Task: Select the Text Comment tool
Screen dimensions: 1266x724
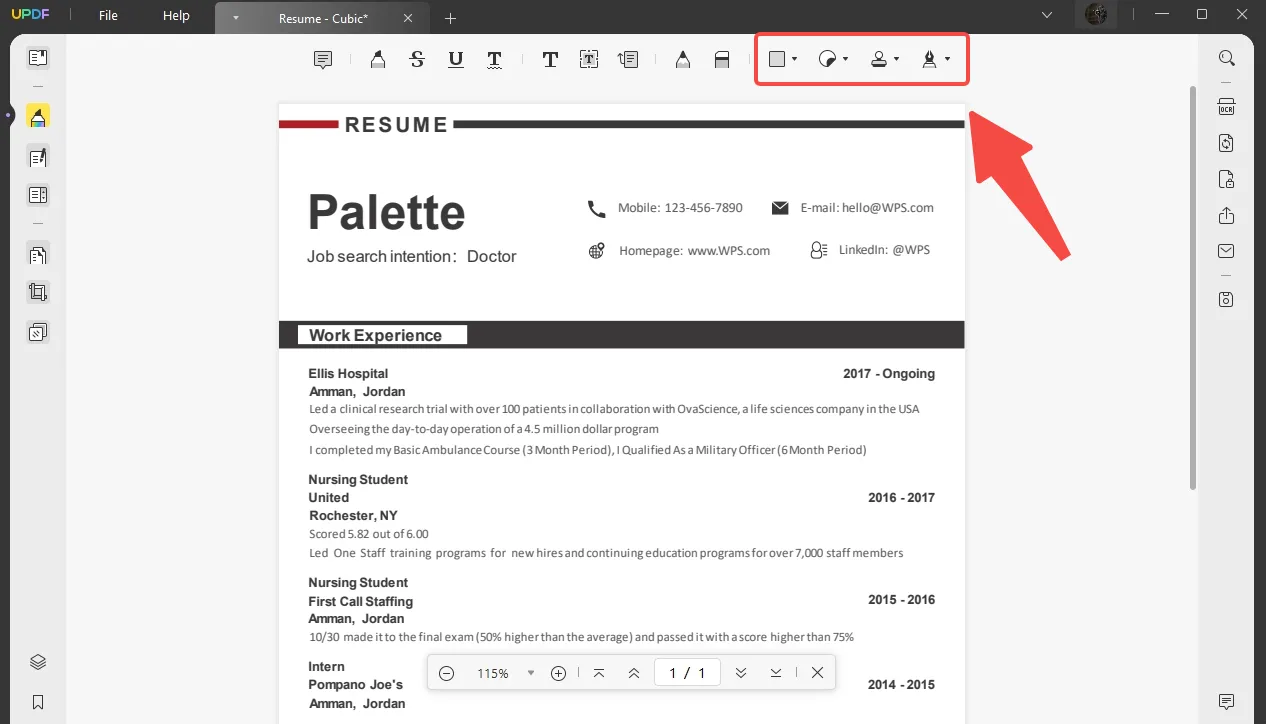Action: [550, 60]
